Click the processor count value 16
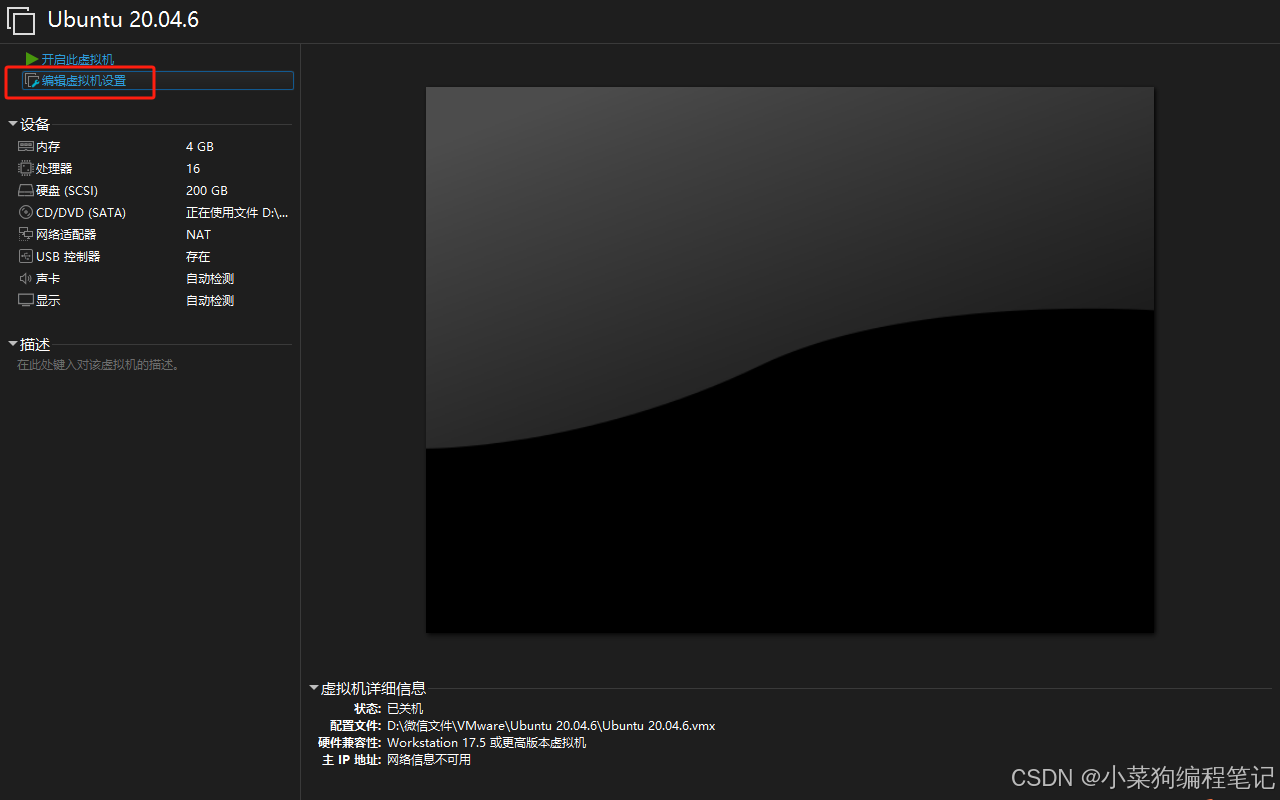This screenshot has height=800, width=1280. click(193, 168)
